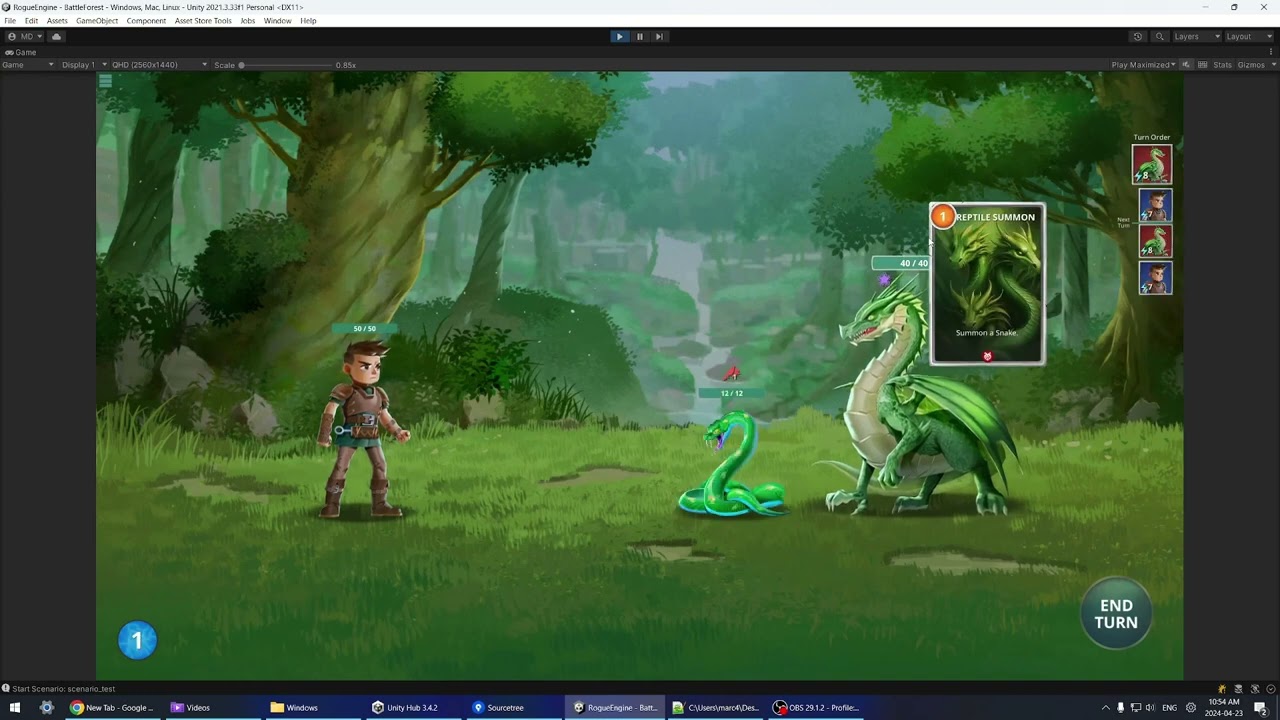The height and width of the screenshot is (720, 1280).
Task: Toggle the Stats overlay
Action: coord(1222,65)
